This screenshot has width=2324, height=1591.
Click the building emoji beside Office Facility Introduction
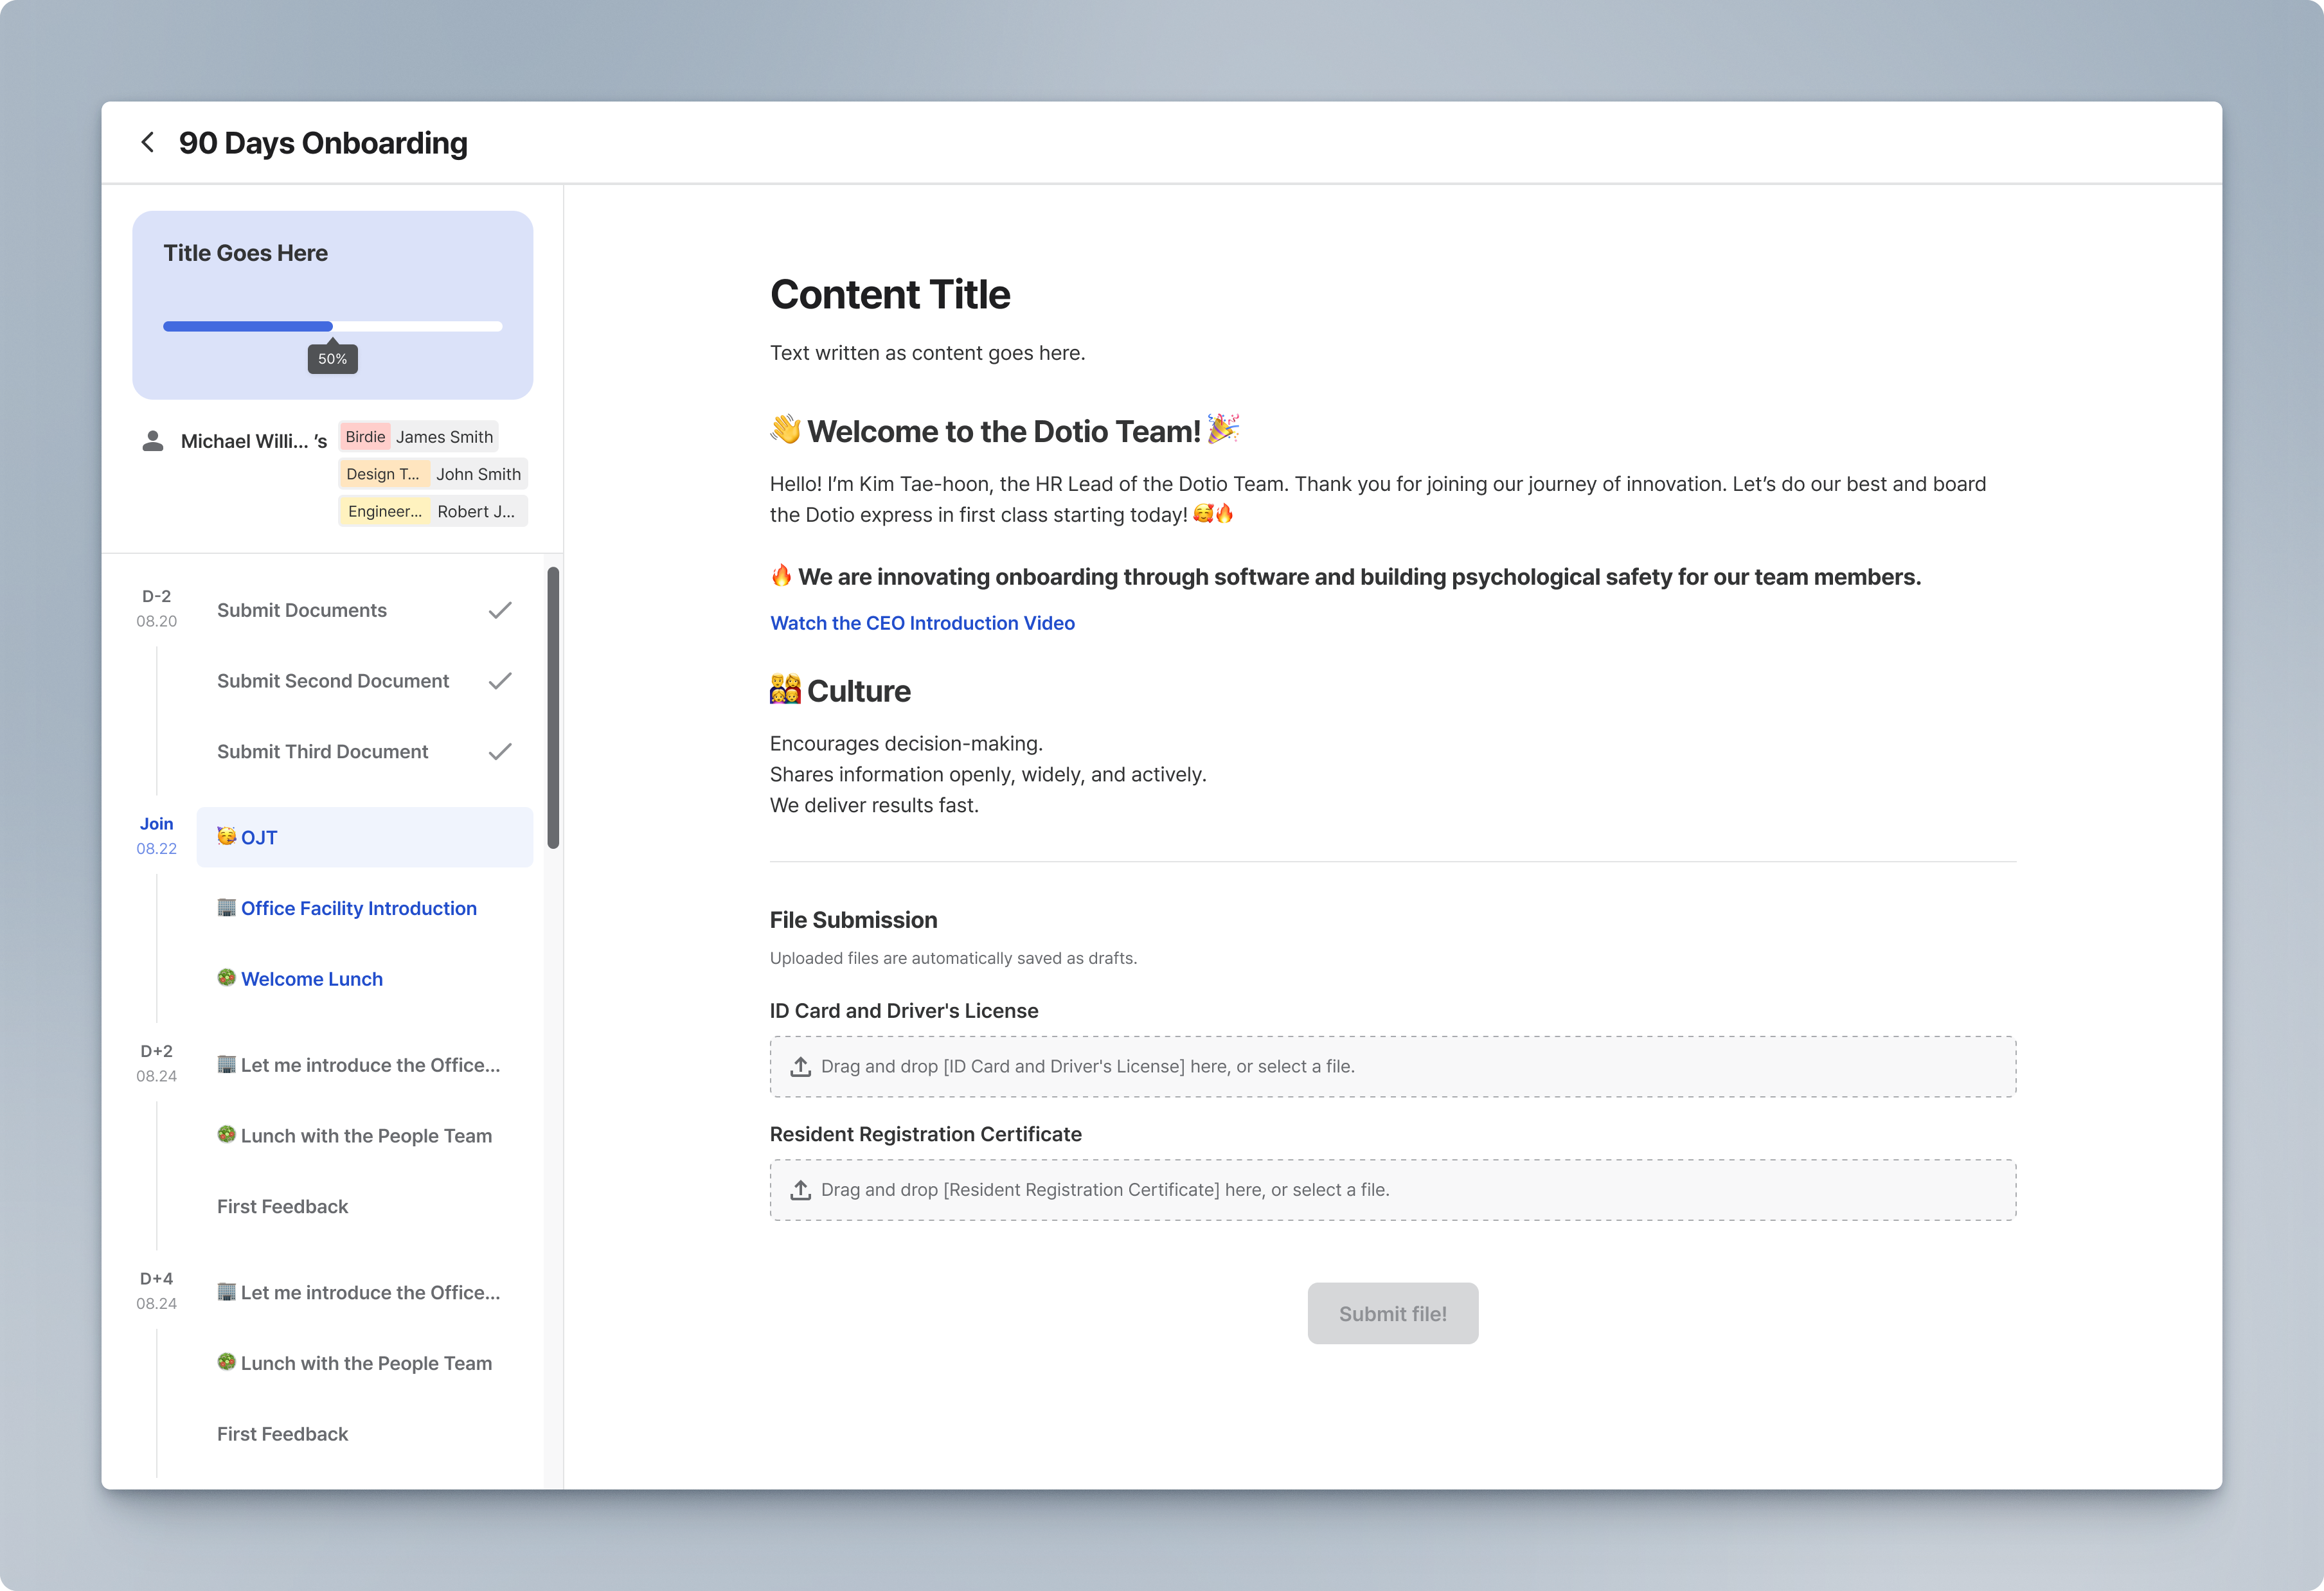coord(227,908)
